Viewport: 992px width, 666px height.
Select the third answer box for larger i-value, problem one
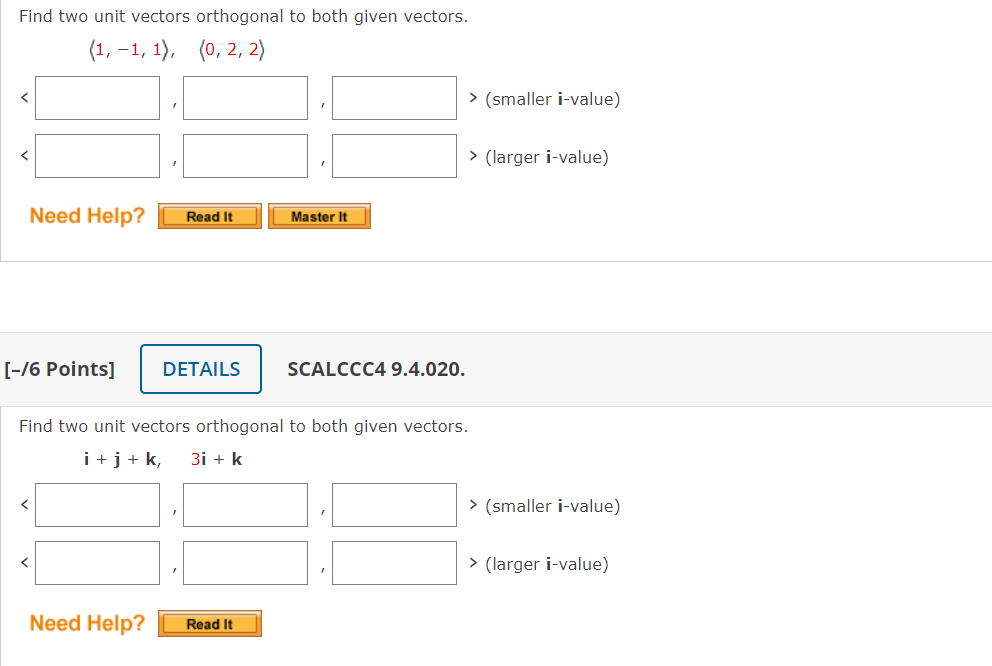[393, 155]
